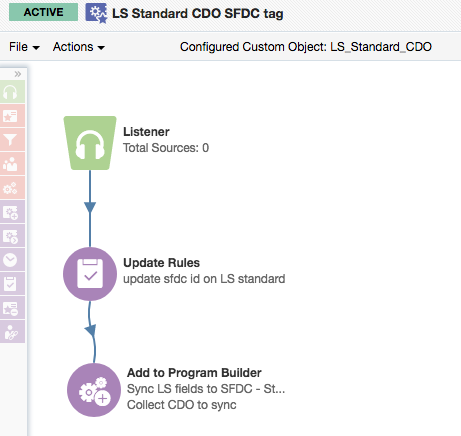Select the Add to Program Builder step circle

tap(94, 390)
